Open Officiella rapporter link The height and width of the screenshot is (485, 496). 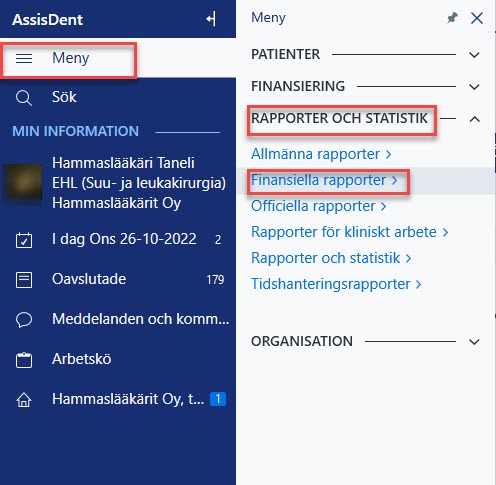click(x=319, y=206)
